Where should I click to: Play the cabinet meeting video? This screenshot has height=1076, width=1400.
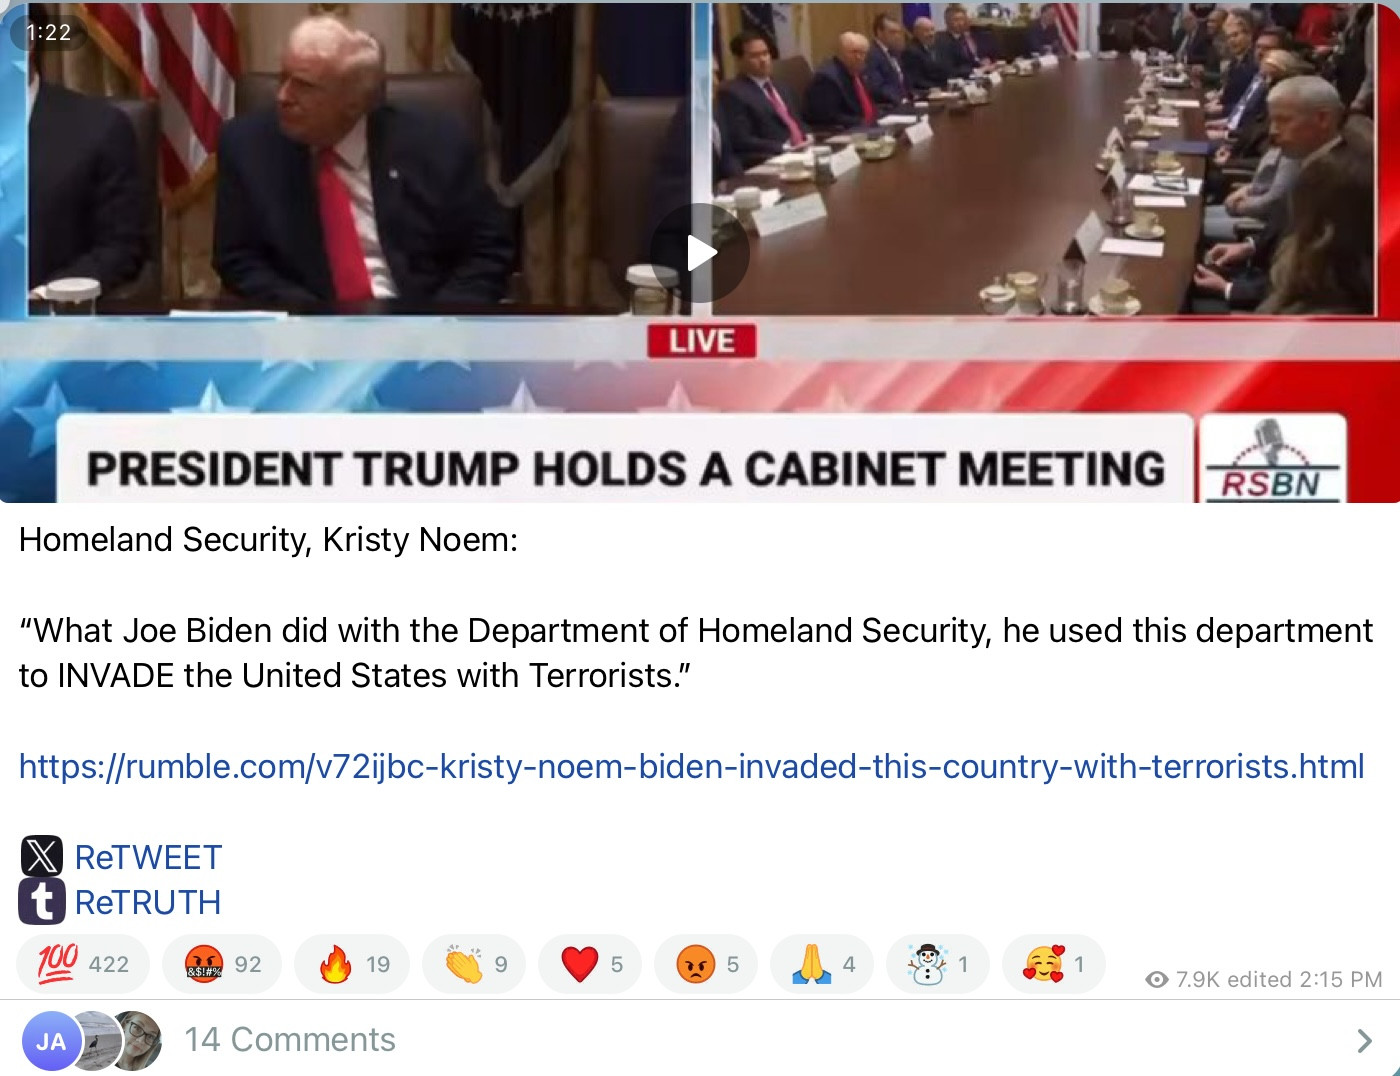tap(700, 253)
